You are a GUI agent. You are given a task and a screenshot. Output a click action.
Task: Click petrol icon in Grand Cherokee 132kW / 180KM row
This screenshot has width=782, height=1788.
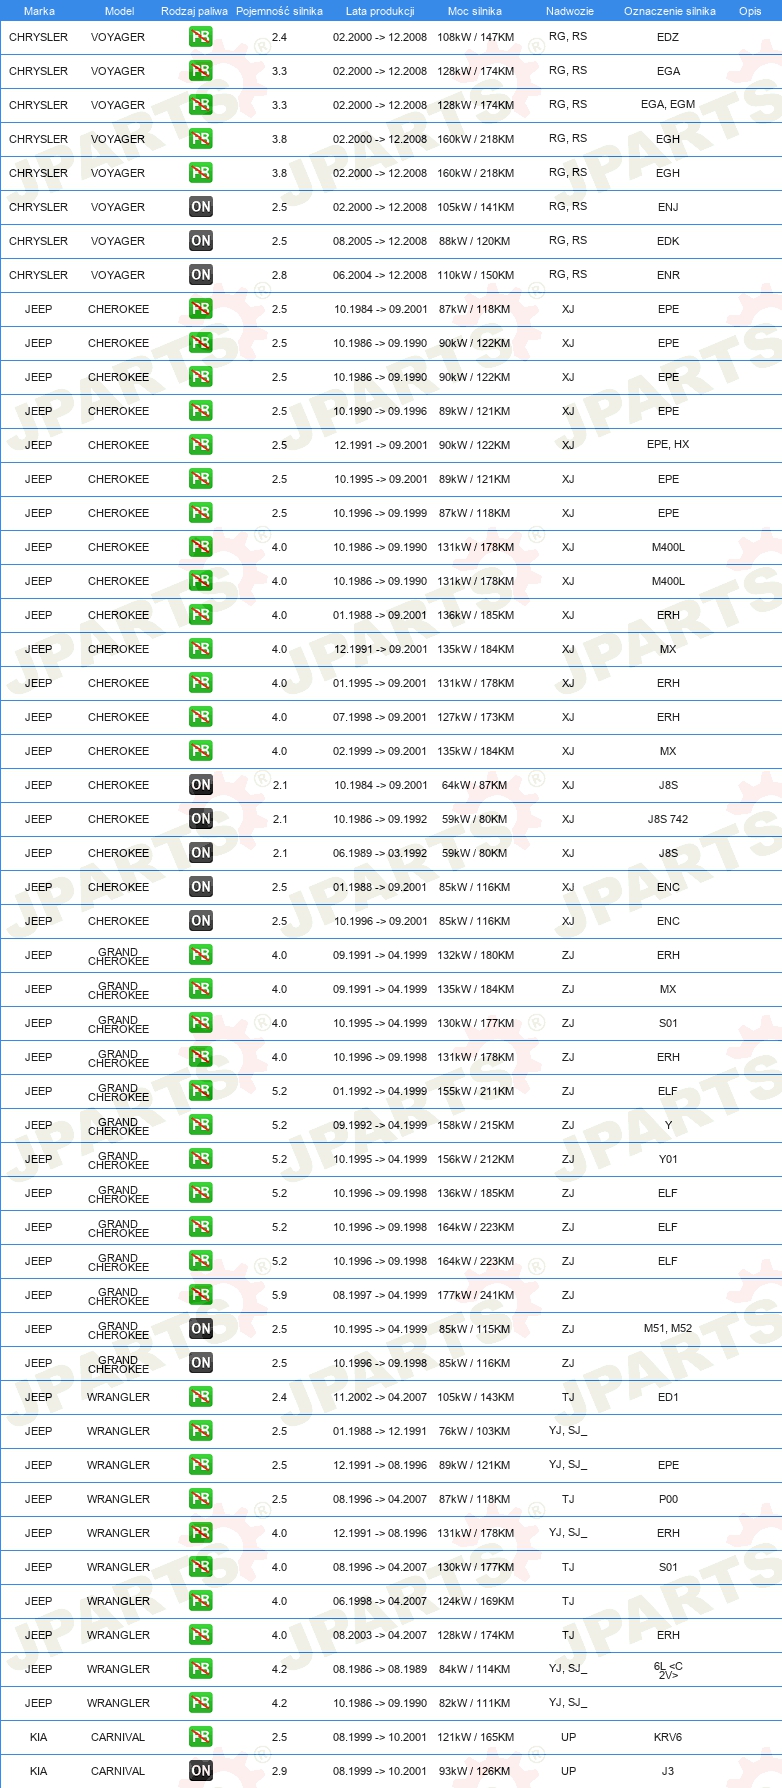pyautogui.click(x=201, y=955)
